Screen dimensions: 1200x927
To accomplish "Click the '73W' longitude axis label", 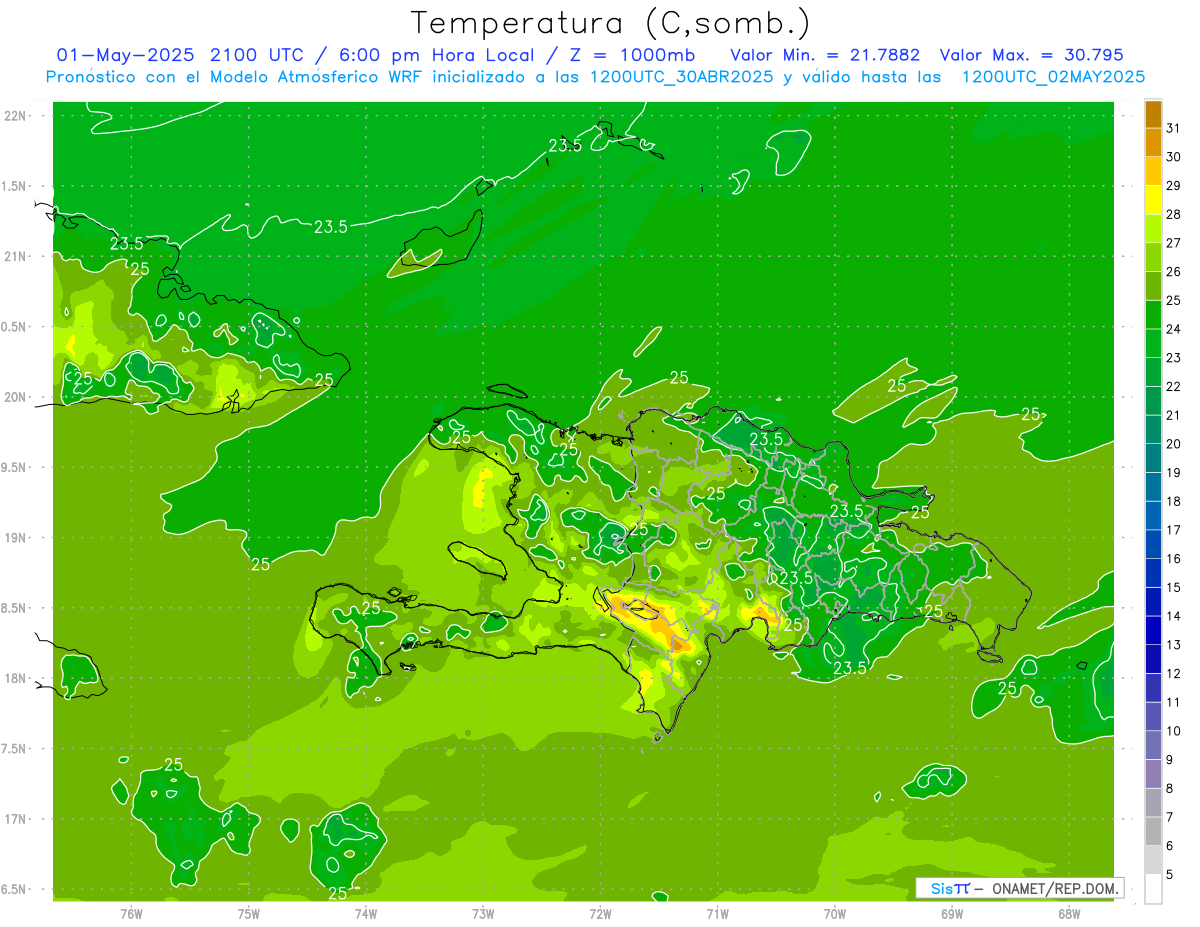I will (483, 913).
